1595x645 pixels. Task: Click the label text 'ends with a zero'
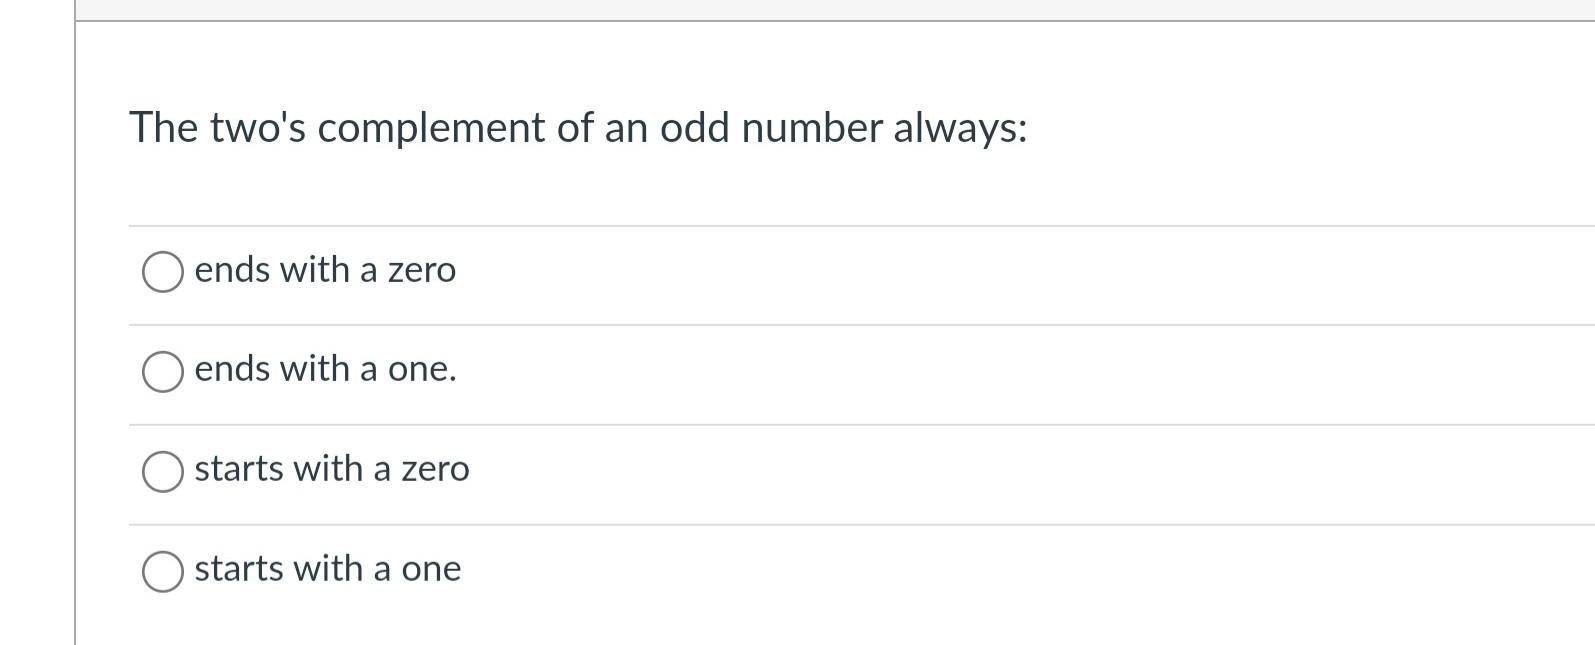click(x=325, y=270)
